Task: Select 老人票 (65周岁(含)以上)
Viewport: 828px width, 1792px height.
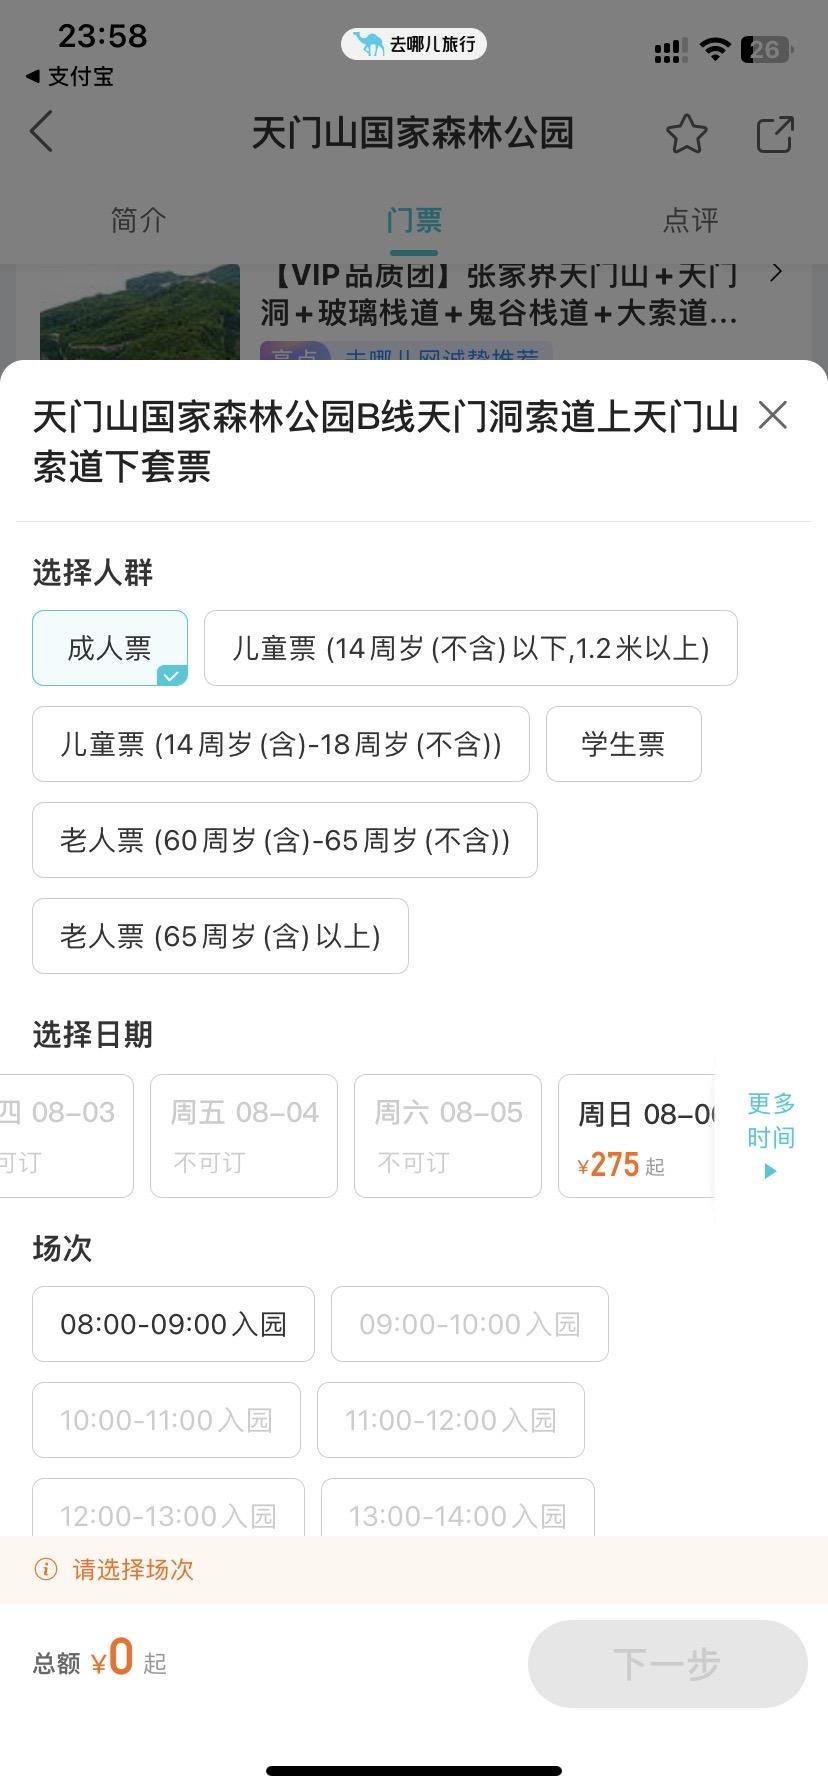Action: [x=220, y=936]
